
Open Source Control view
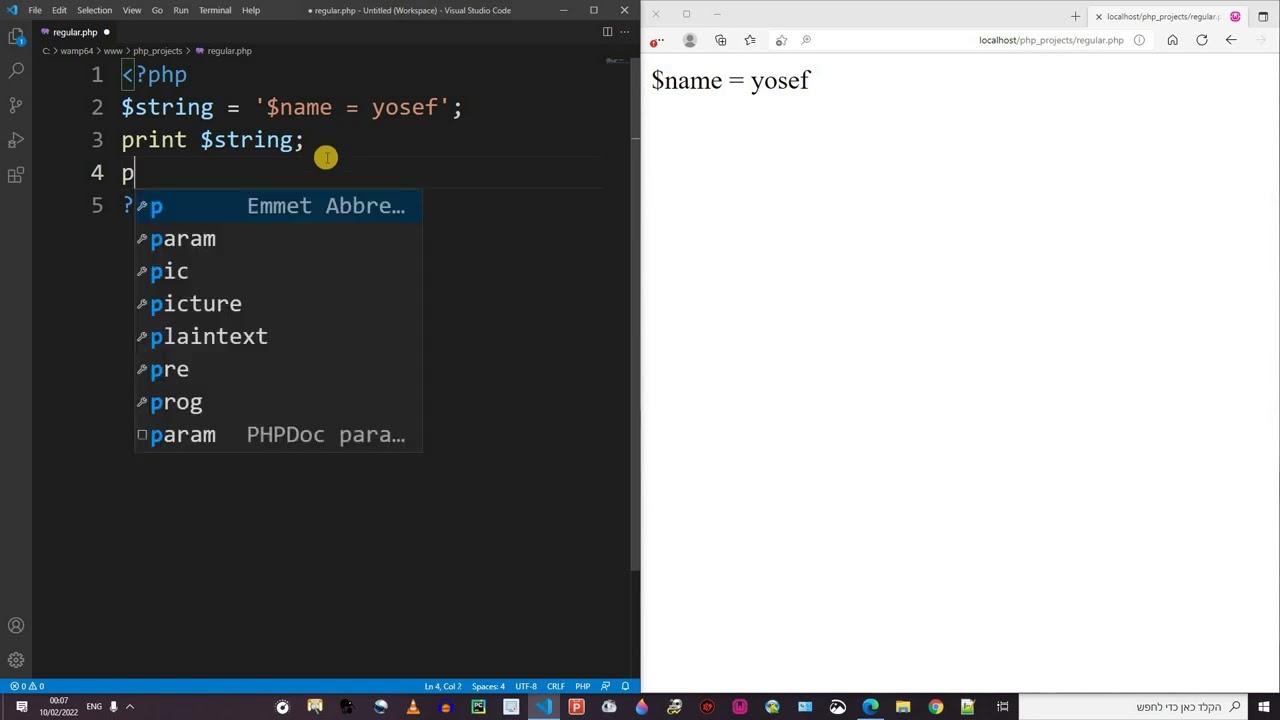pyautogui.click(x=16, y=105)
